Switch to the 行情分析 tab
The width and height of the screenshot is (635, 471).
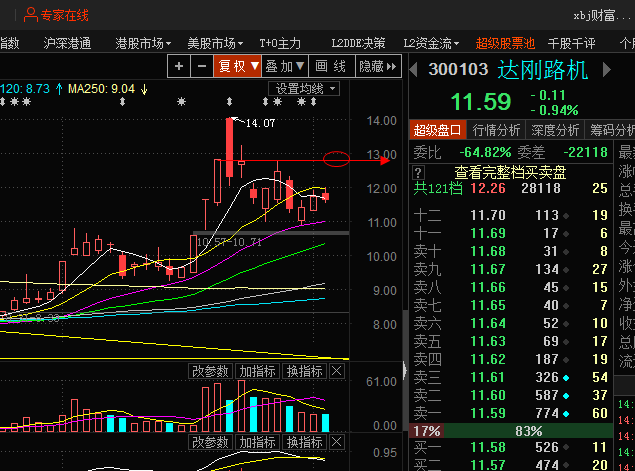click(496, 130)
